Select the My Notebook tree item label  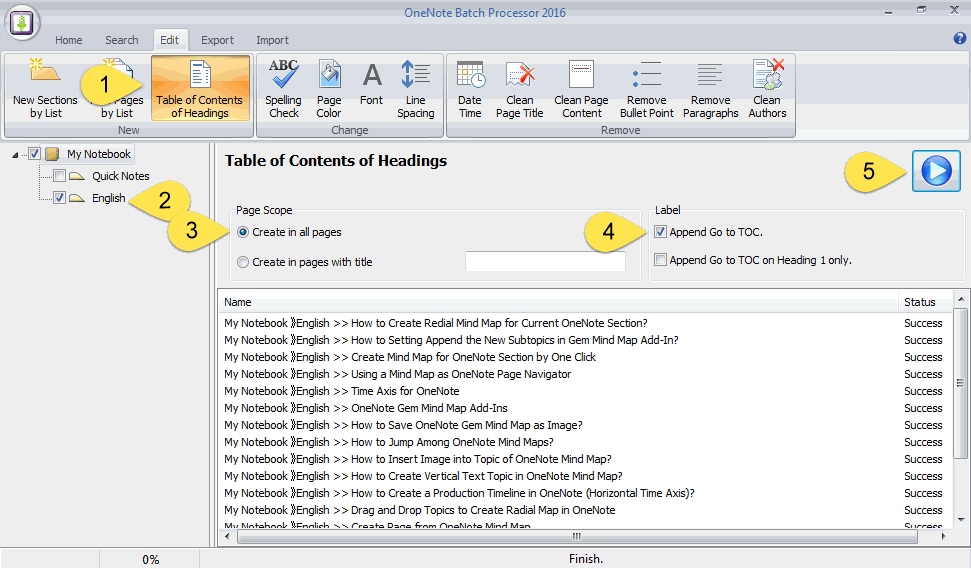pos(99,154)
